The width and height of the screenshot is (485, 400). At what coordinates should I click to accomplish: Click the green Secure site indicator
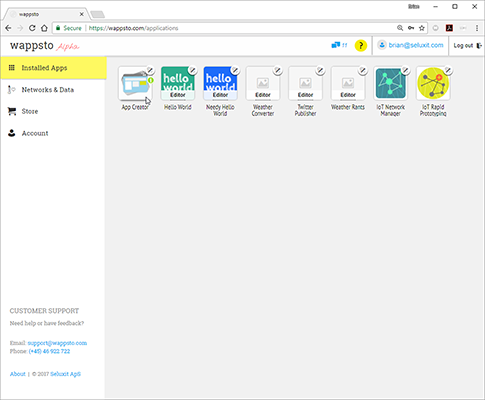(x=69, y=28)
